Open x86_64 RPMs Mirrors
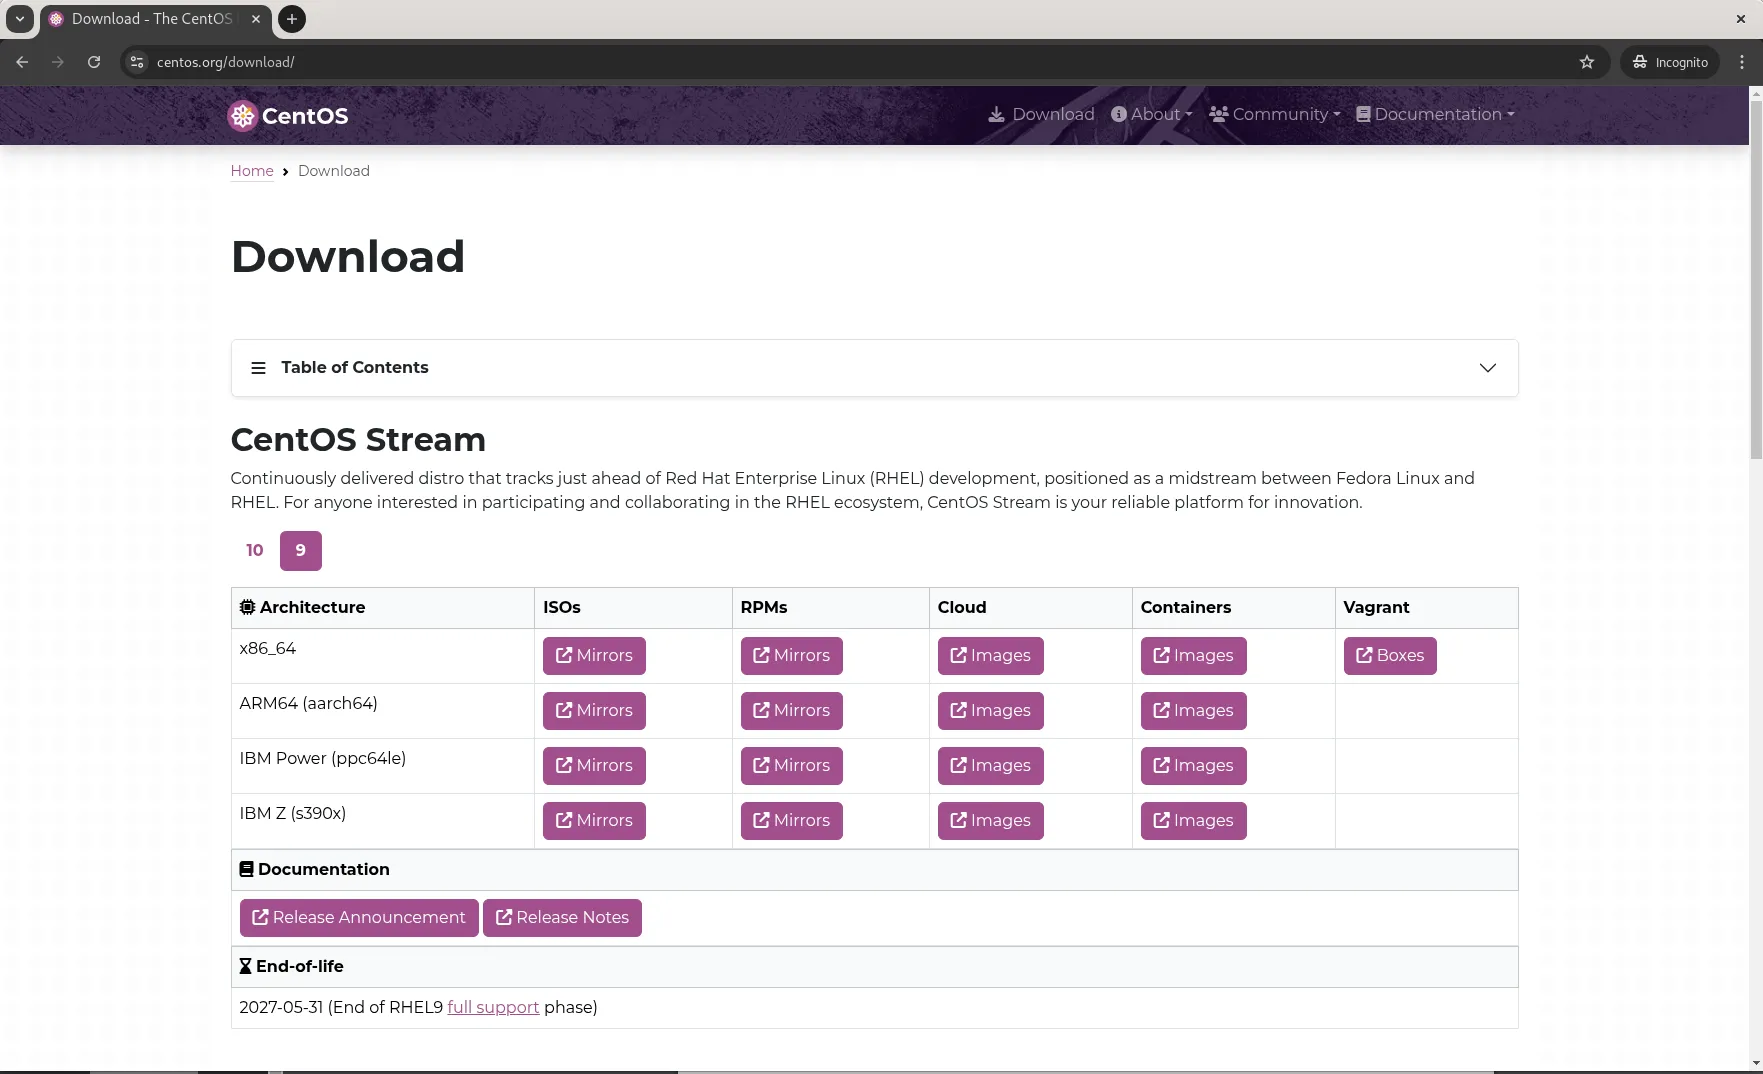The width and height of the screenshot is (1763, 1074). click(x=792, y=656)
